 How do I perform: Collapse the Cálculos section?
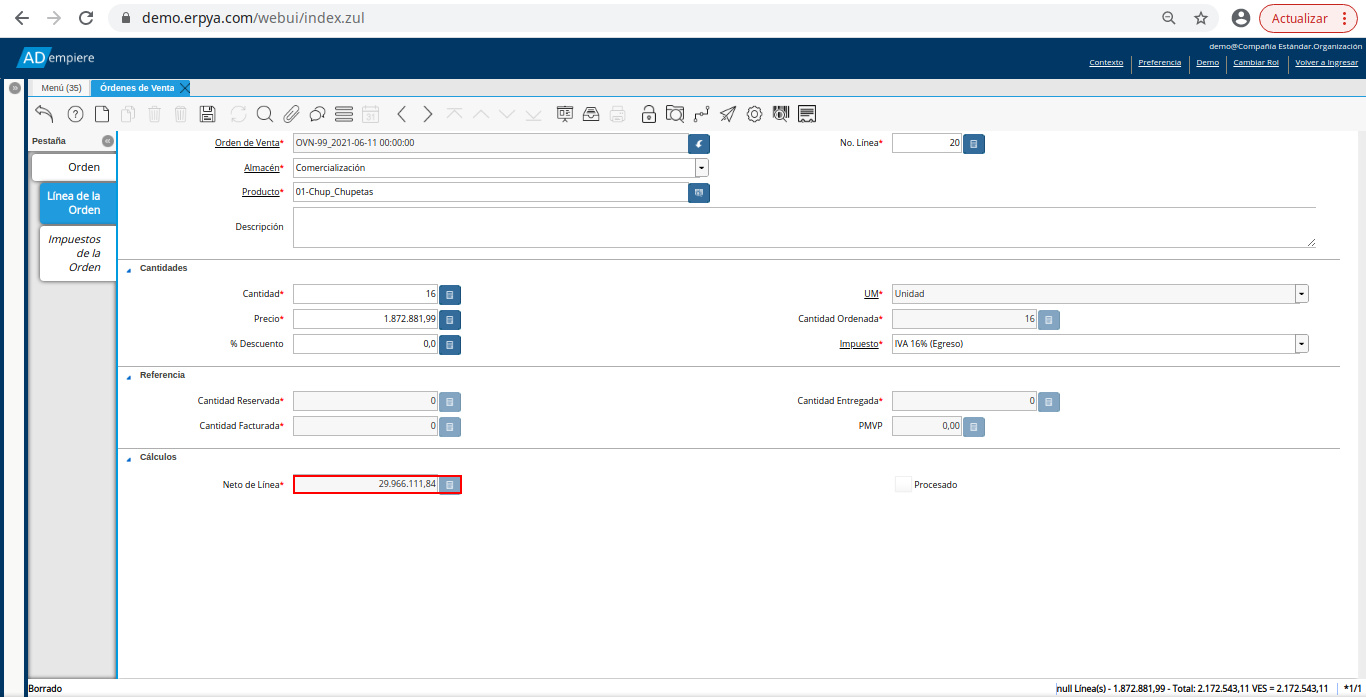129,458
